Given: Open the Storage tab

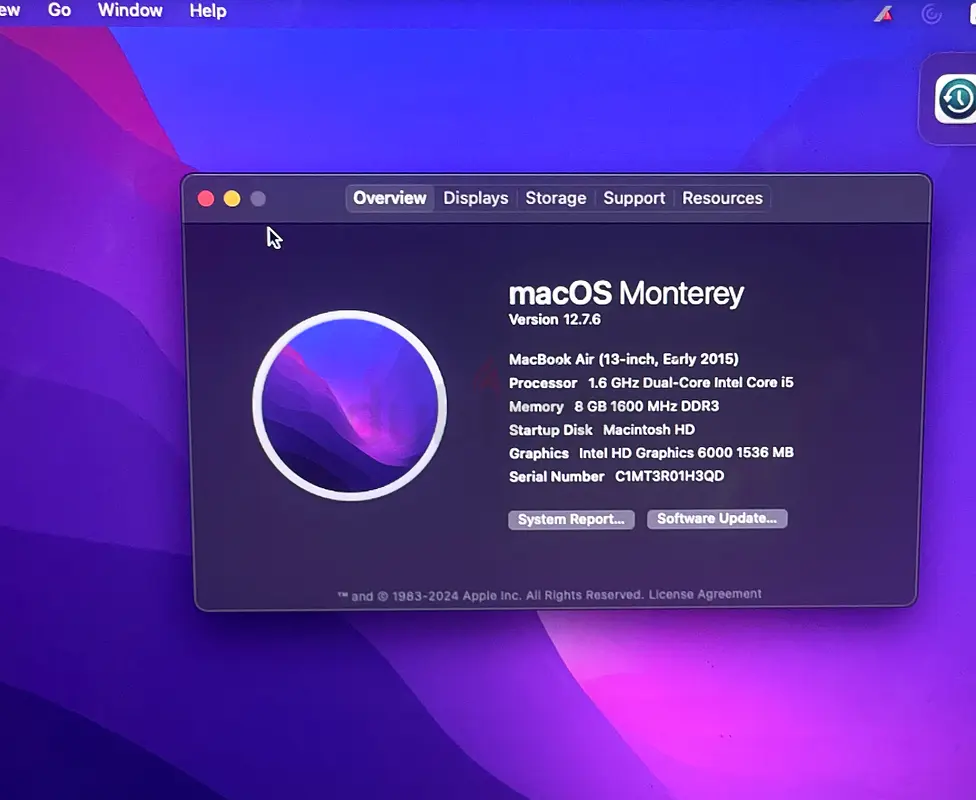Looking at the screenshot, I should point(556,198).
